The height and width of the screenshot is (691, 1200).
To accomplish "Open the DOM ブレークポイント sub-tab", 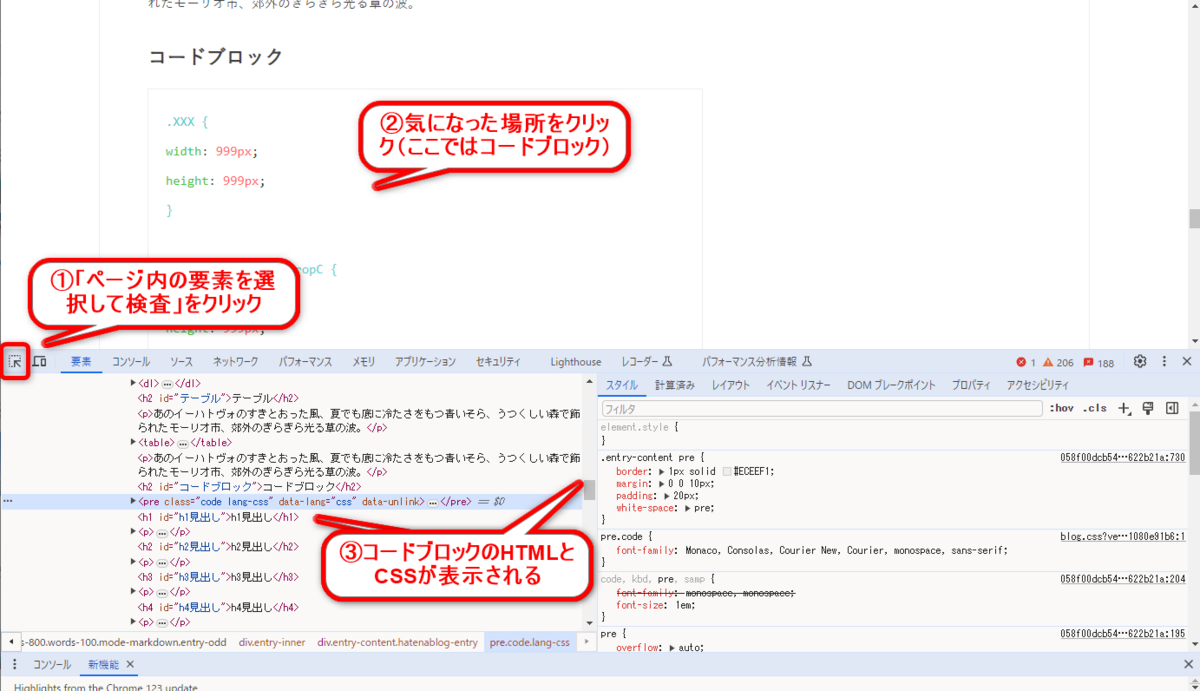I will [892, 385].
